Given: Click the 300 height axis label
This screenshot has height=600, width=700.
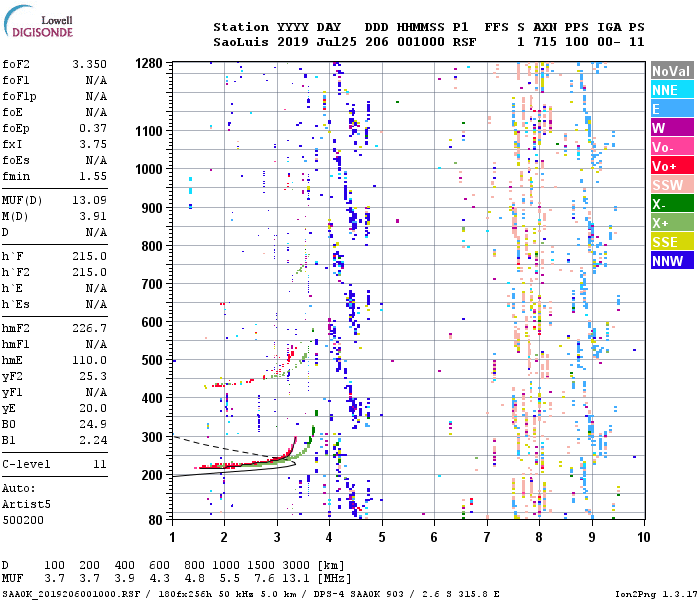Looking at the screenshot, I should [x=152, y=437].
